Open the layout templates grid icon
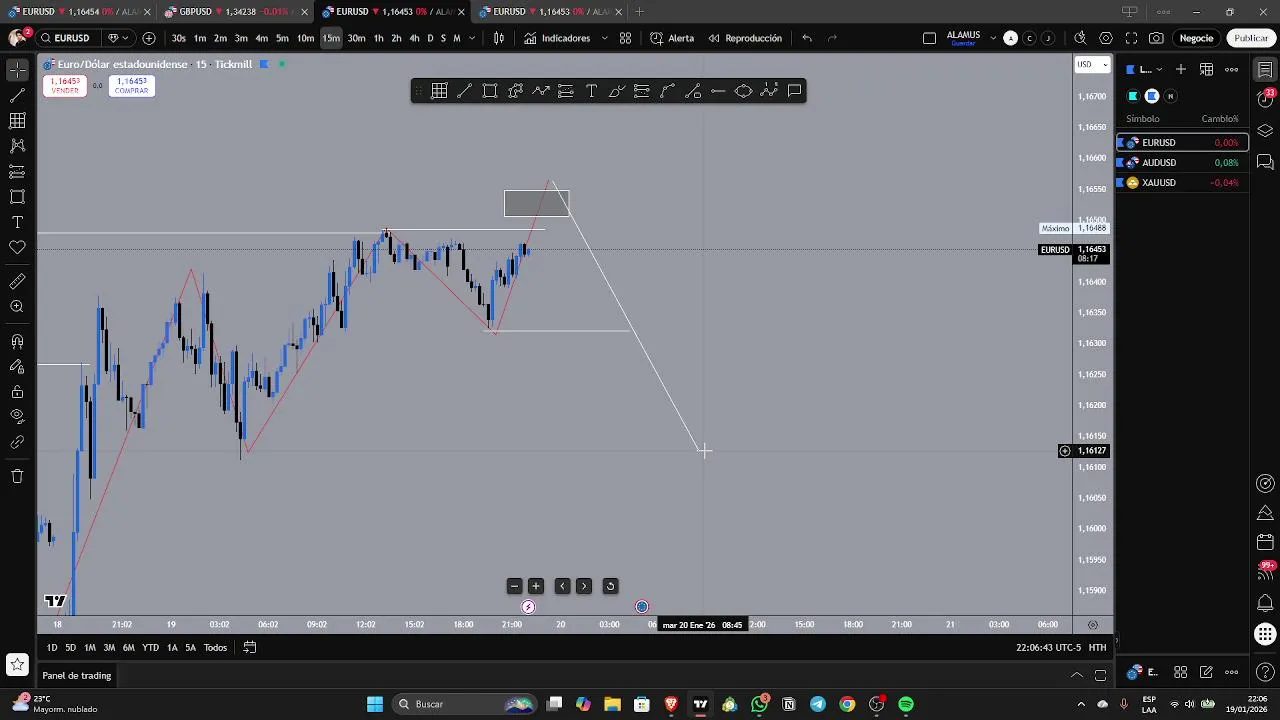Screen dimensions: 1280x720 tap(625, 38)
